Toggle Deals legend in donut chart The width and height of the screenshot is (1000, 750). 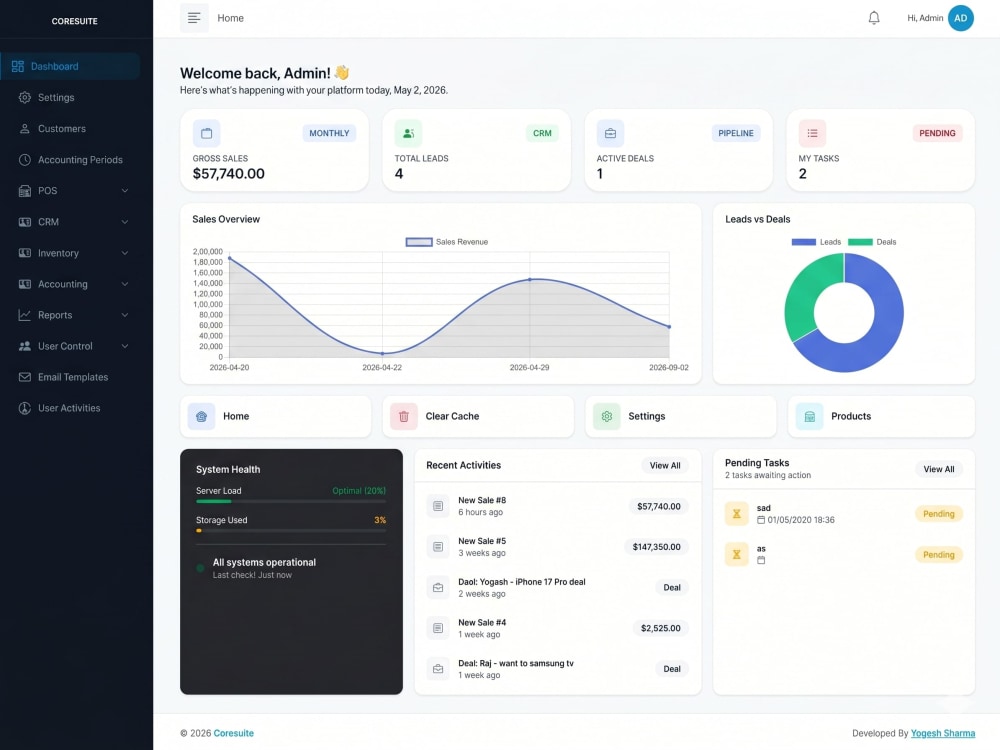coord(872,242)
